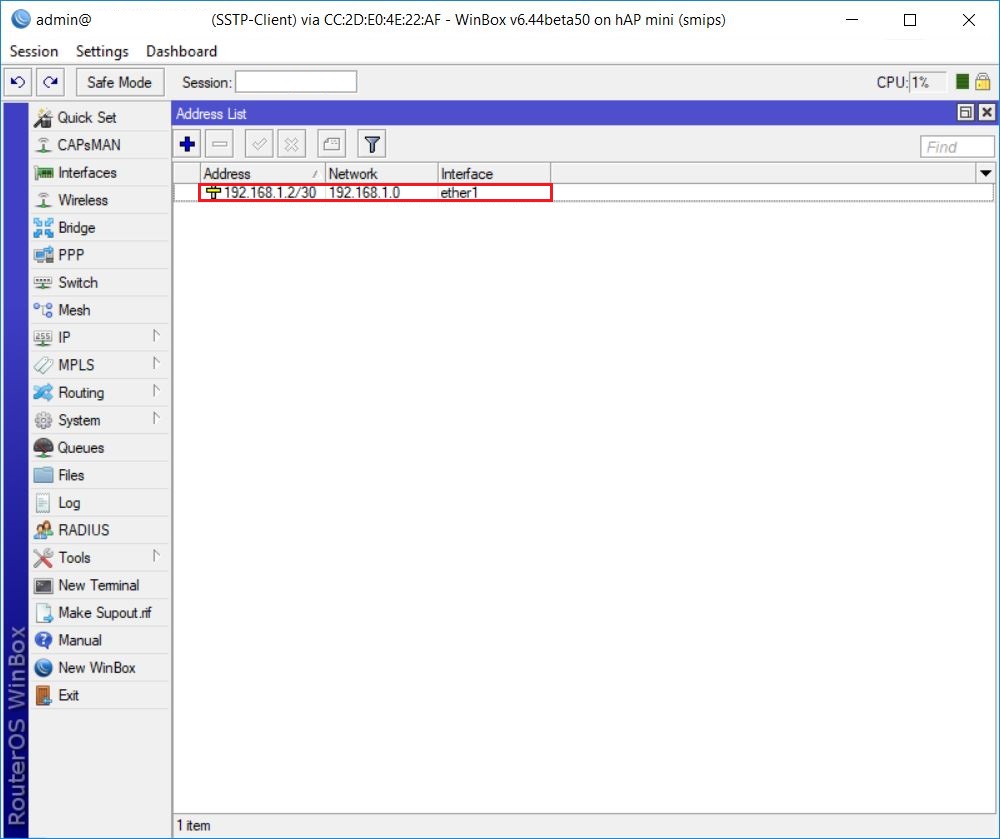Close the Address List subwindow

coord(987,113)
